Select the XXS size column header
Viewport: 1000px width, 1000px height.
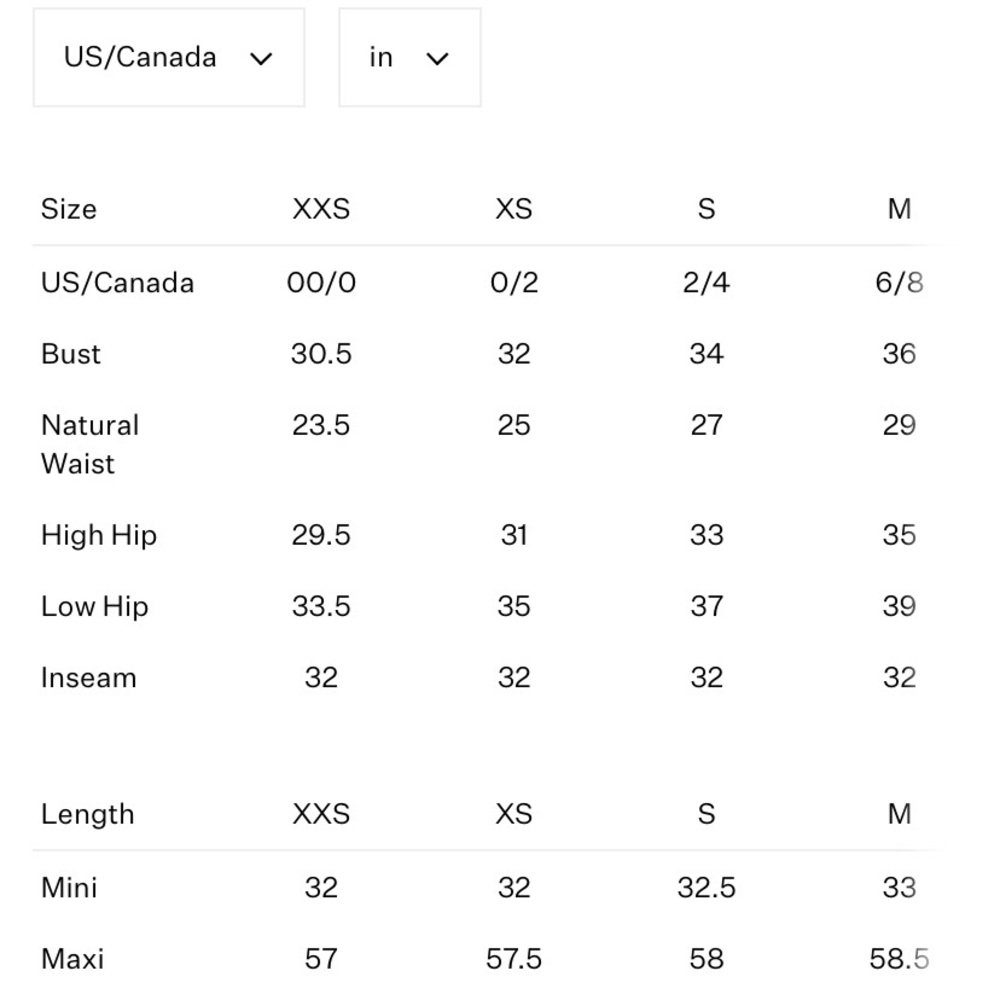pyautogui.click(x=321, y=209)
